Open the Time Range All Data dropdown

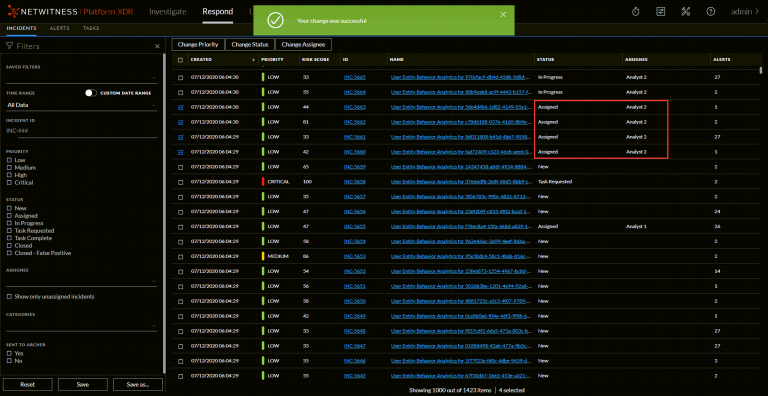coord(81,105)
